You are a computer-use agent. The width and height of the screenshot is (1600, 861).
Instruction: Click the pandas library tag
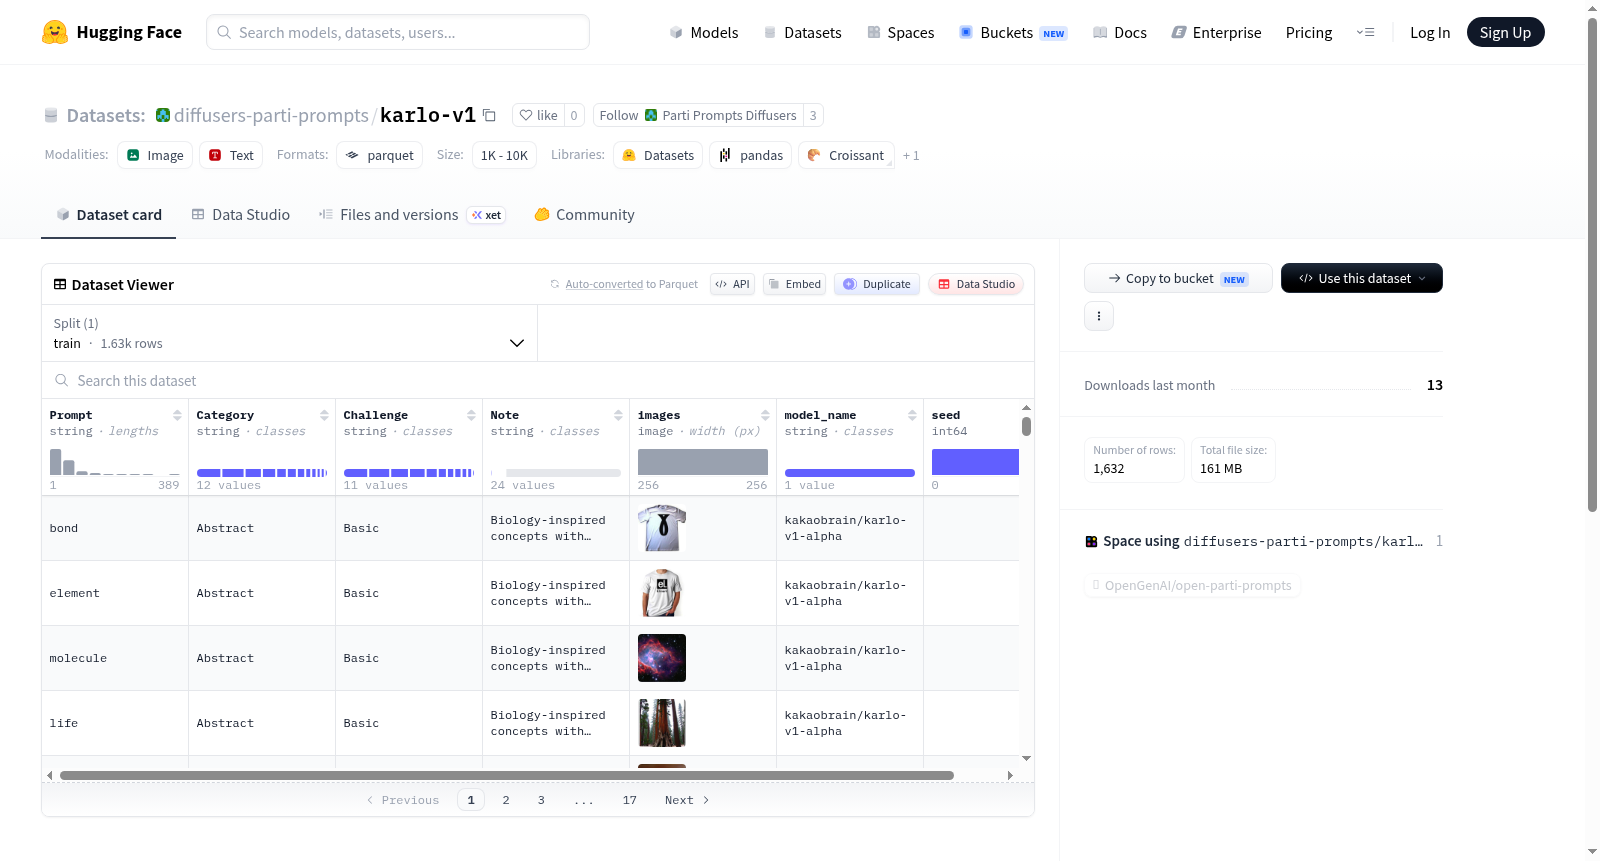click(751, 155)
